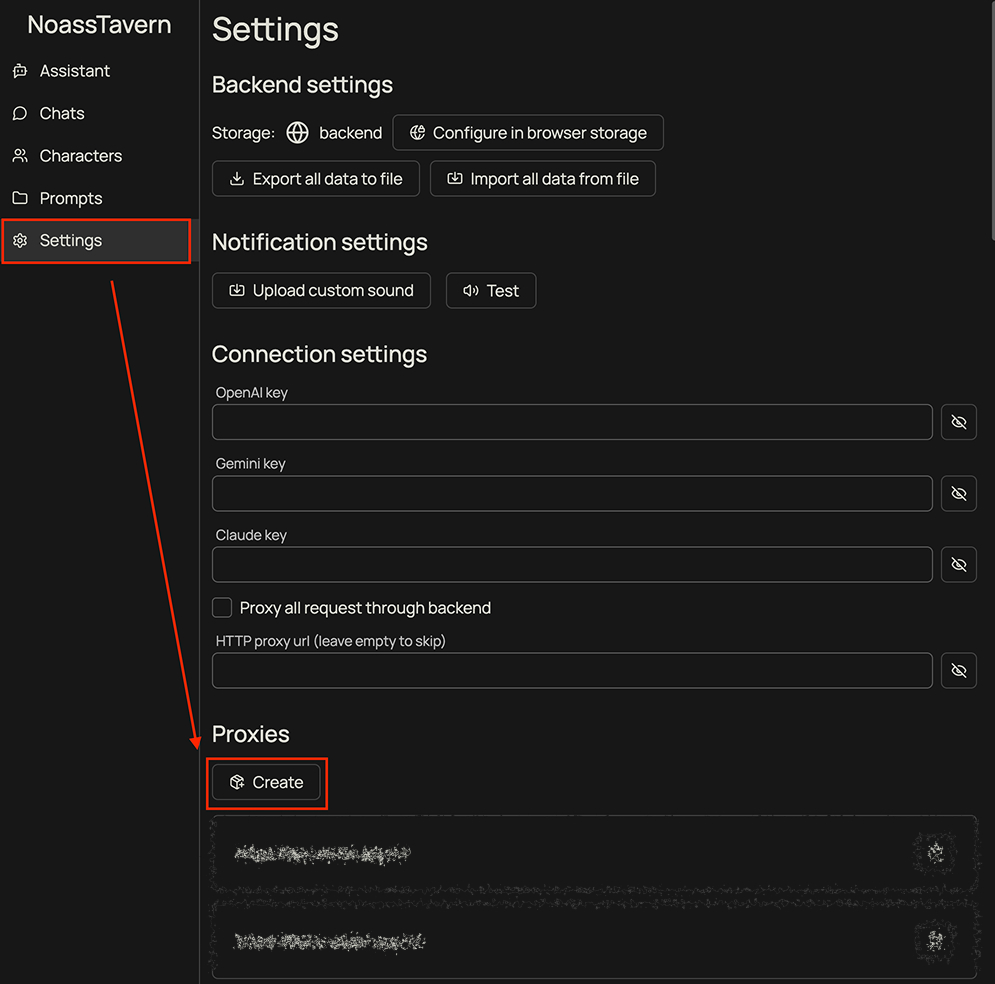Go to the Characters page
This screenshot has height=984, width=995.
tap(80, 156)
